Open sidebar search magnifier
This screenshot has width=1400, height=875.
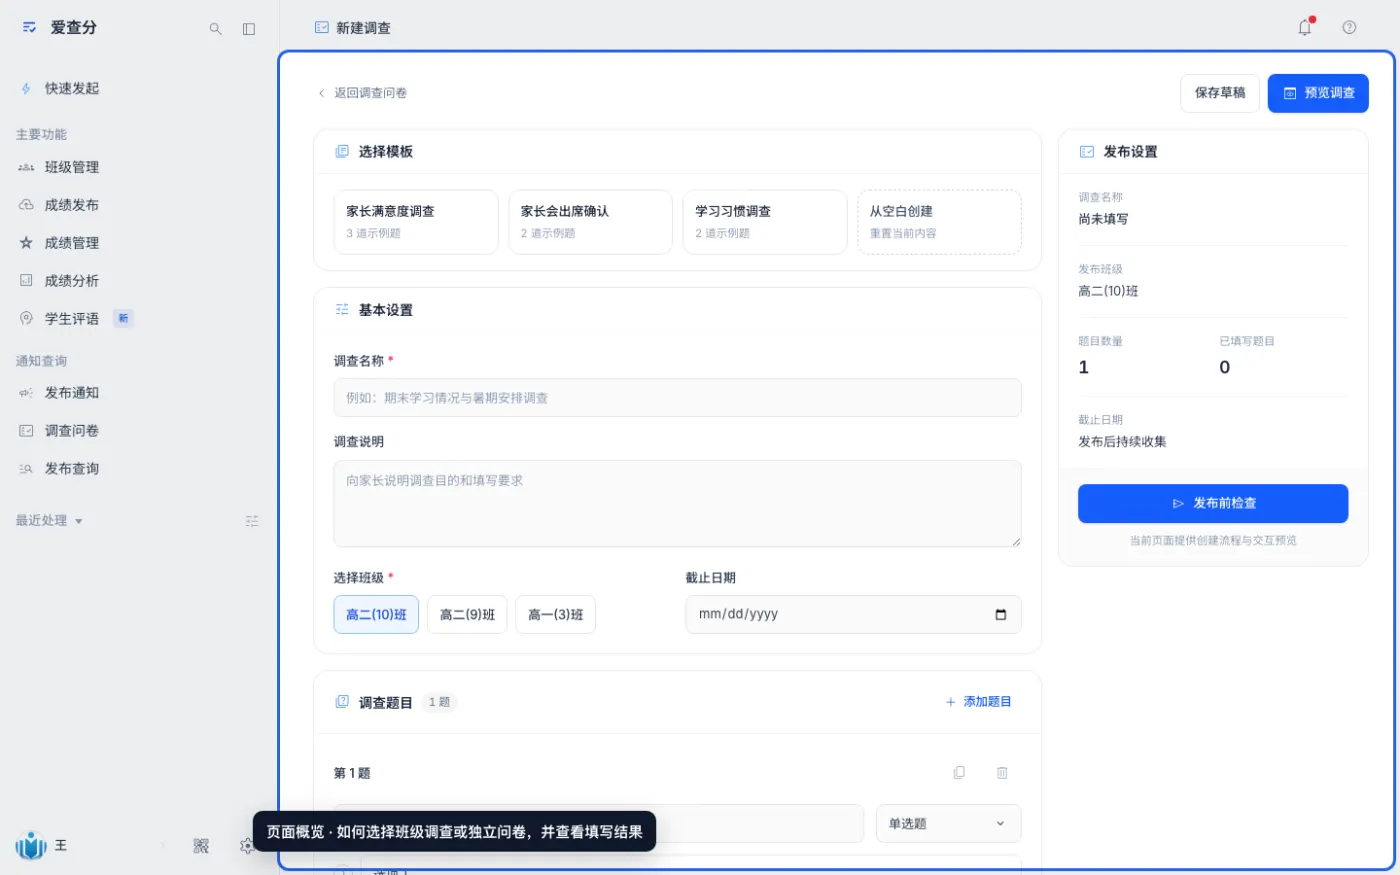click(x=215, y=29)
